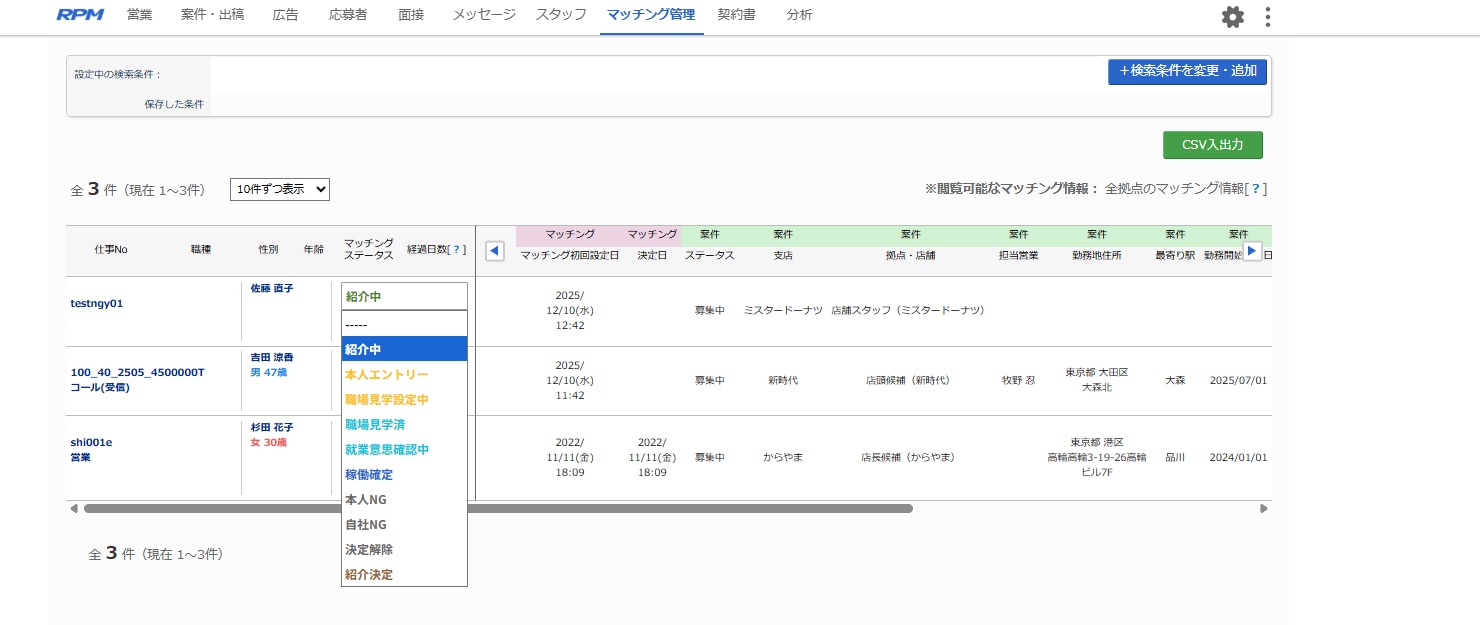Viewport: 1480px width, 625px height.
Task: Go to the 応募者 section
Action: pos(347,15)
